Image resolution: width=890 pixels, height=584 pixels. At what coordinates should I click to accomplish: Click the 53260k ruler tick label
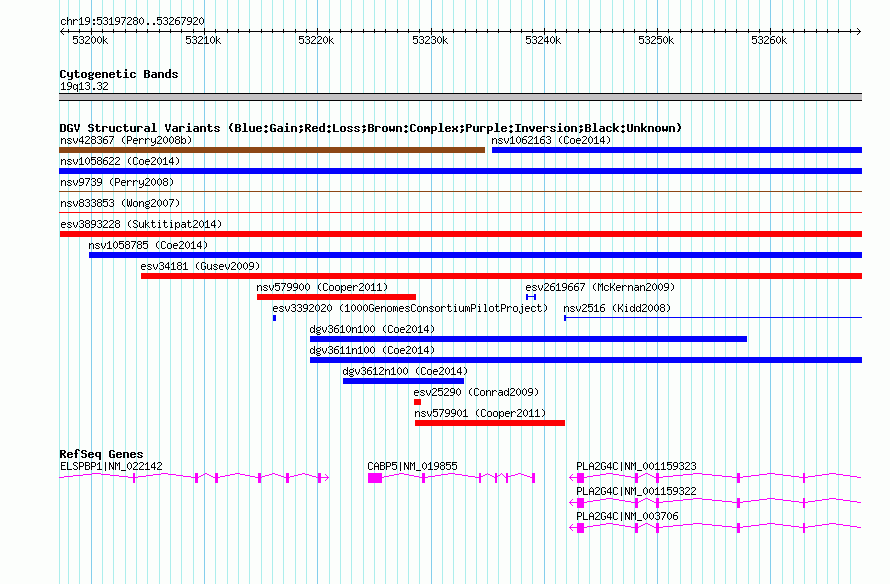click(769, 40)
